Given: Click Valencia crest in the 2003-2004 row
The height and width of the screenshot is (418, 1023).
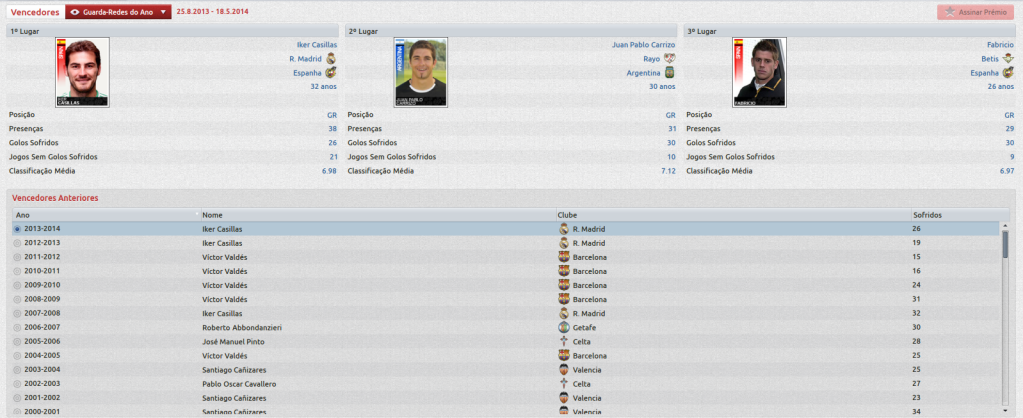Looking at the screenshot, I should (564, 370).
